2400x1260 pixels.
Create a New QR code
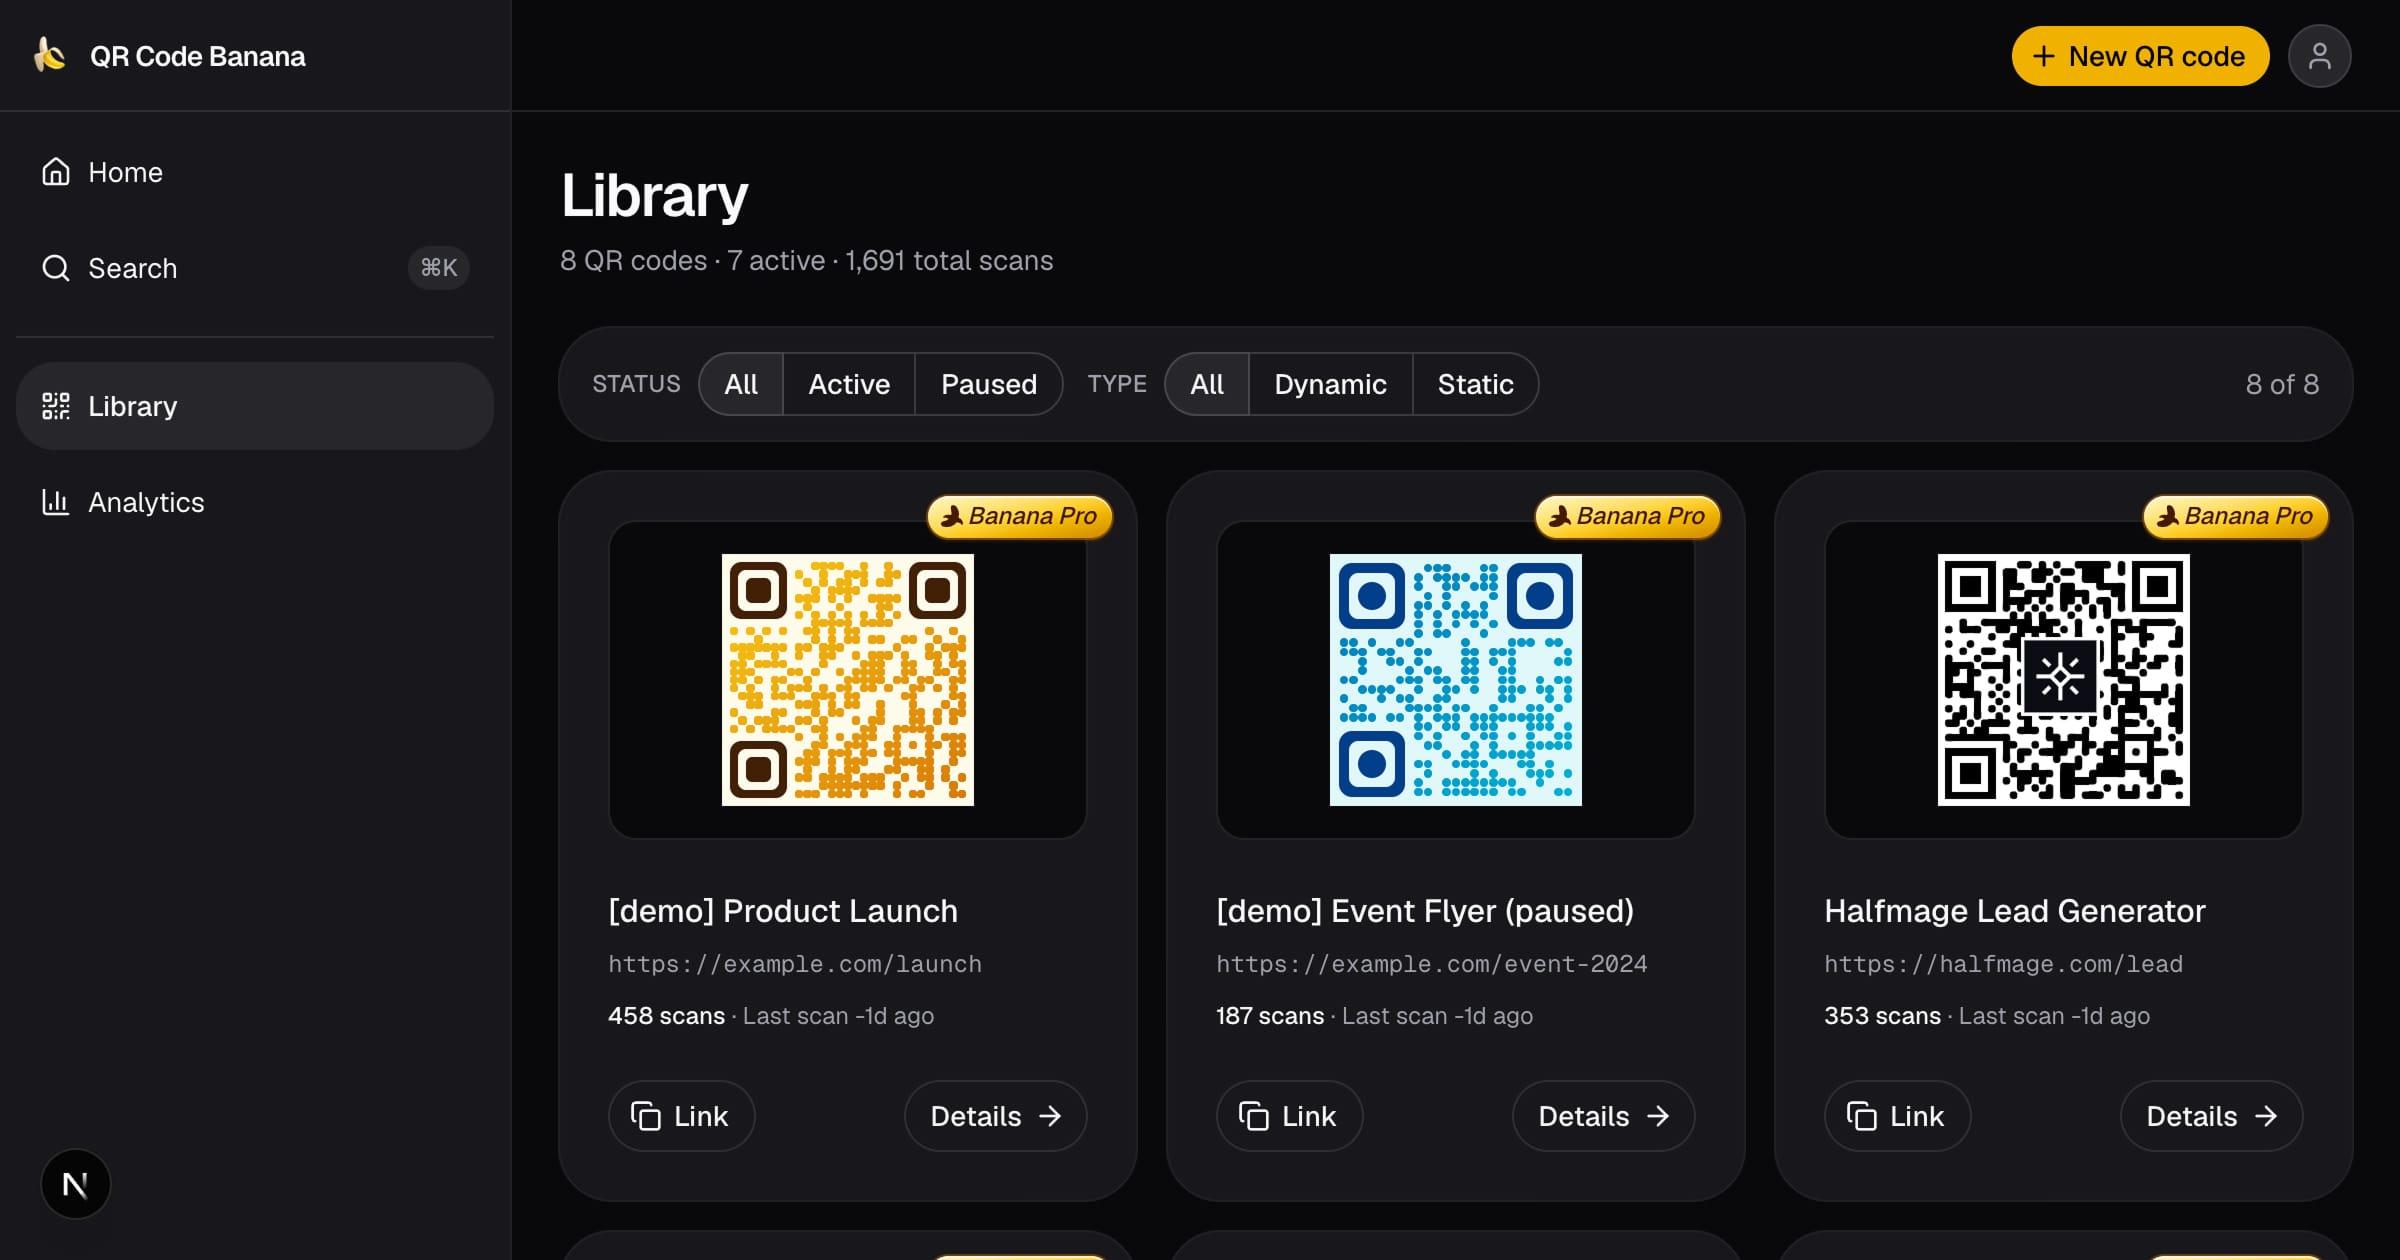(2140, 56)
